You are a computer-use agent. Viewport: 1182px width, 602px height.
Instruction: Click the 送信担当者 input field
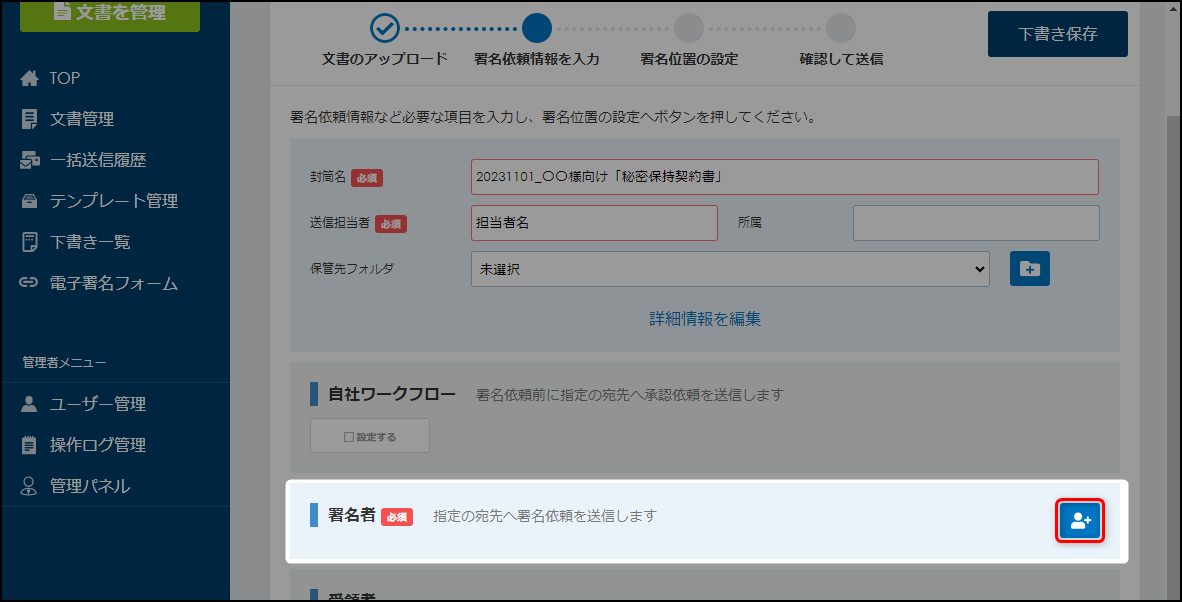(593, 223)
